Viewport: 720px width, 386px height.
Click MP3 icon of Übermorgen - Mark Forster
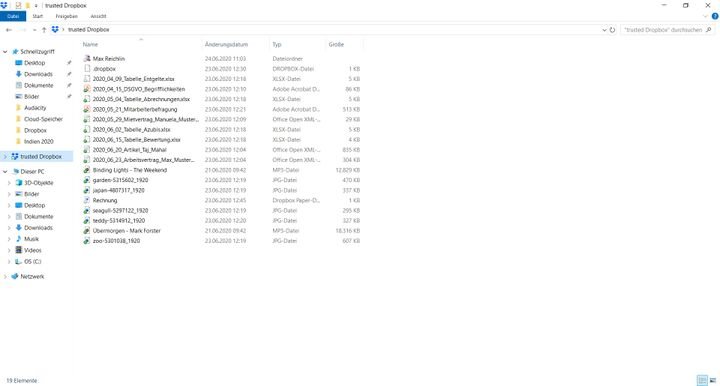(x=87, y=230)
